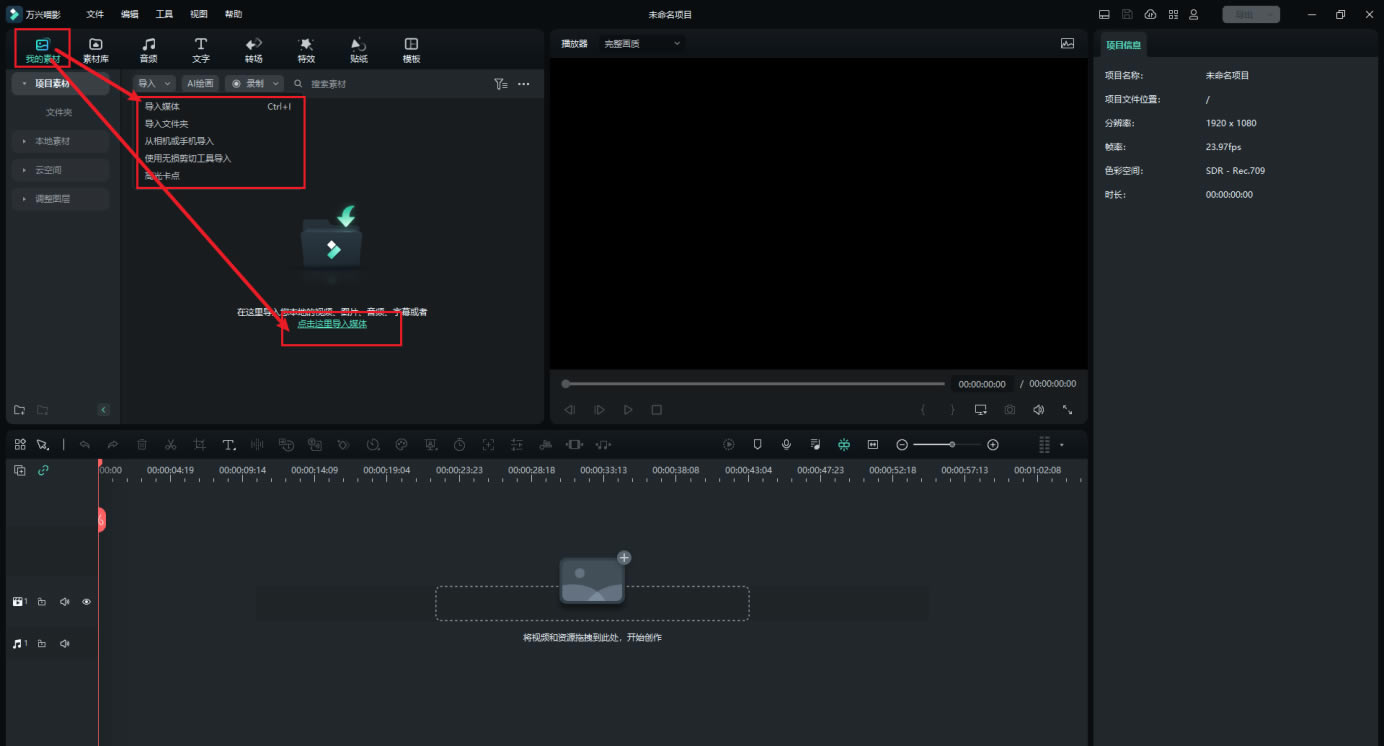Viewport: 1384px width, 746px height.
Task: Mute the audio track 1 speaker
Action: pyautogui.click(x=65, y=644)
